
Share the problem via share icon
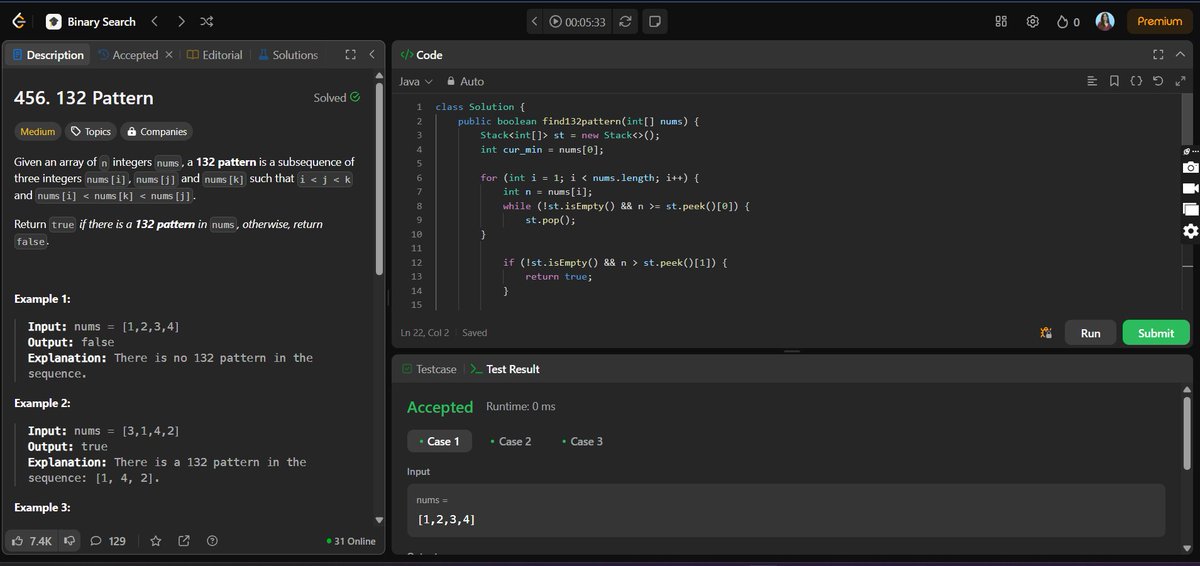(x=184, y=541)
